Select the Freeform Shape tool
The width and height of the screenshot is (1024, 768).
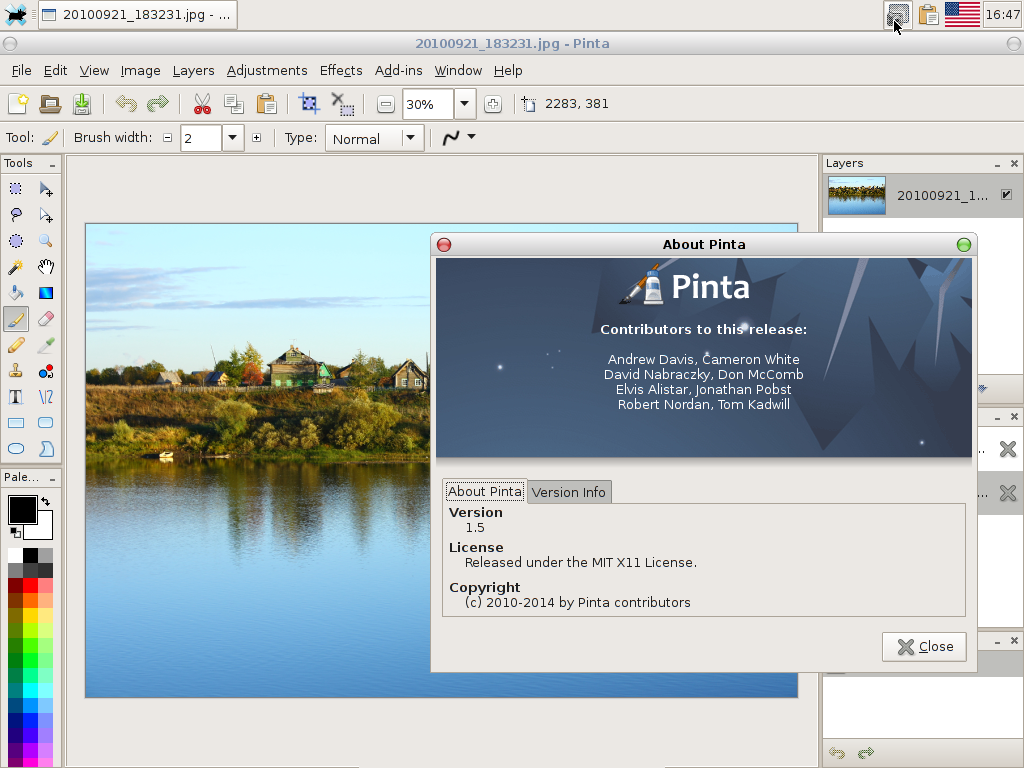coord(46,449)
